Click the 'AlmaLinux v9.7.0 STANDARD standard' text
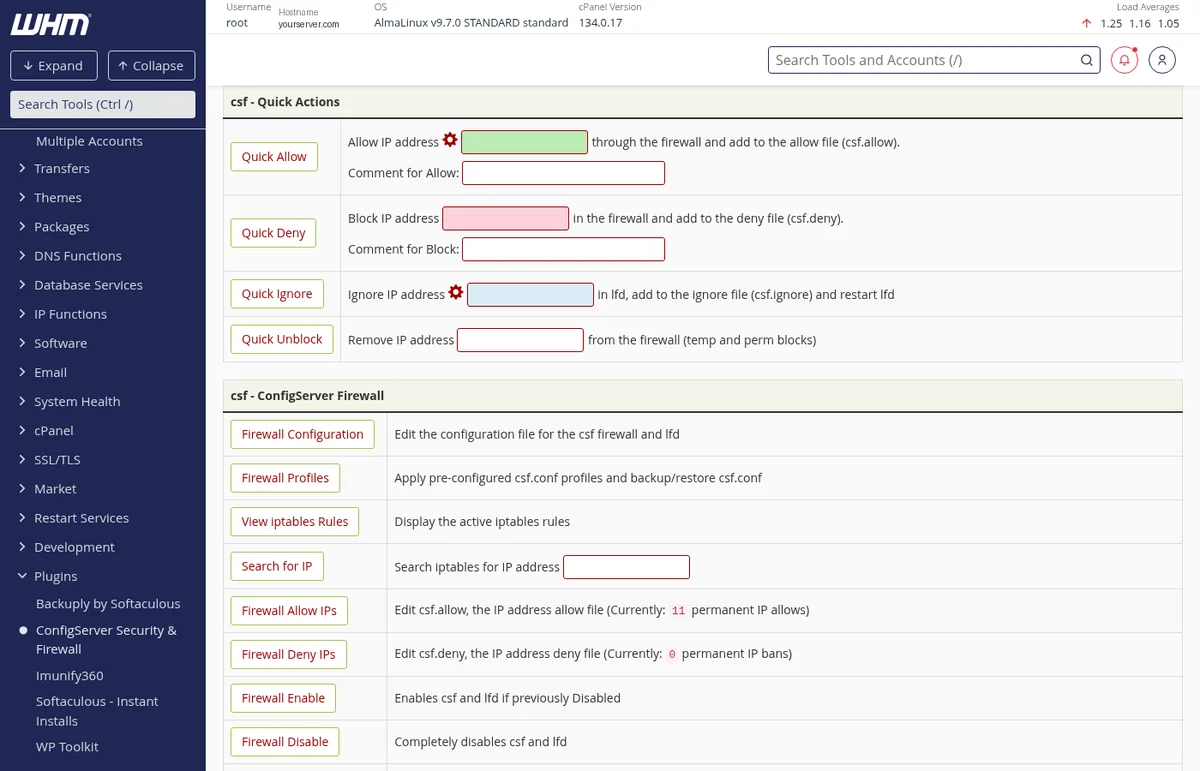Screen dimensions: 1200x771 (471, 22)
